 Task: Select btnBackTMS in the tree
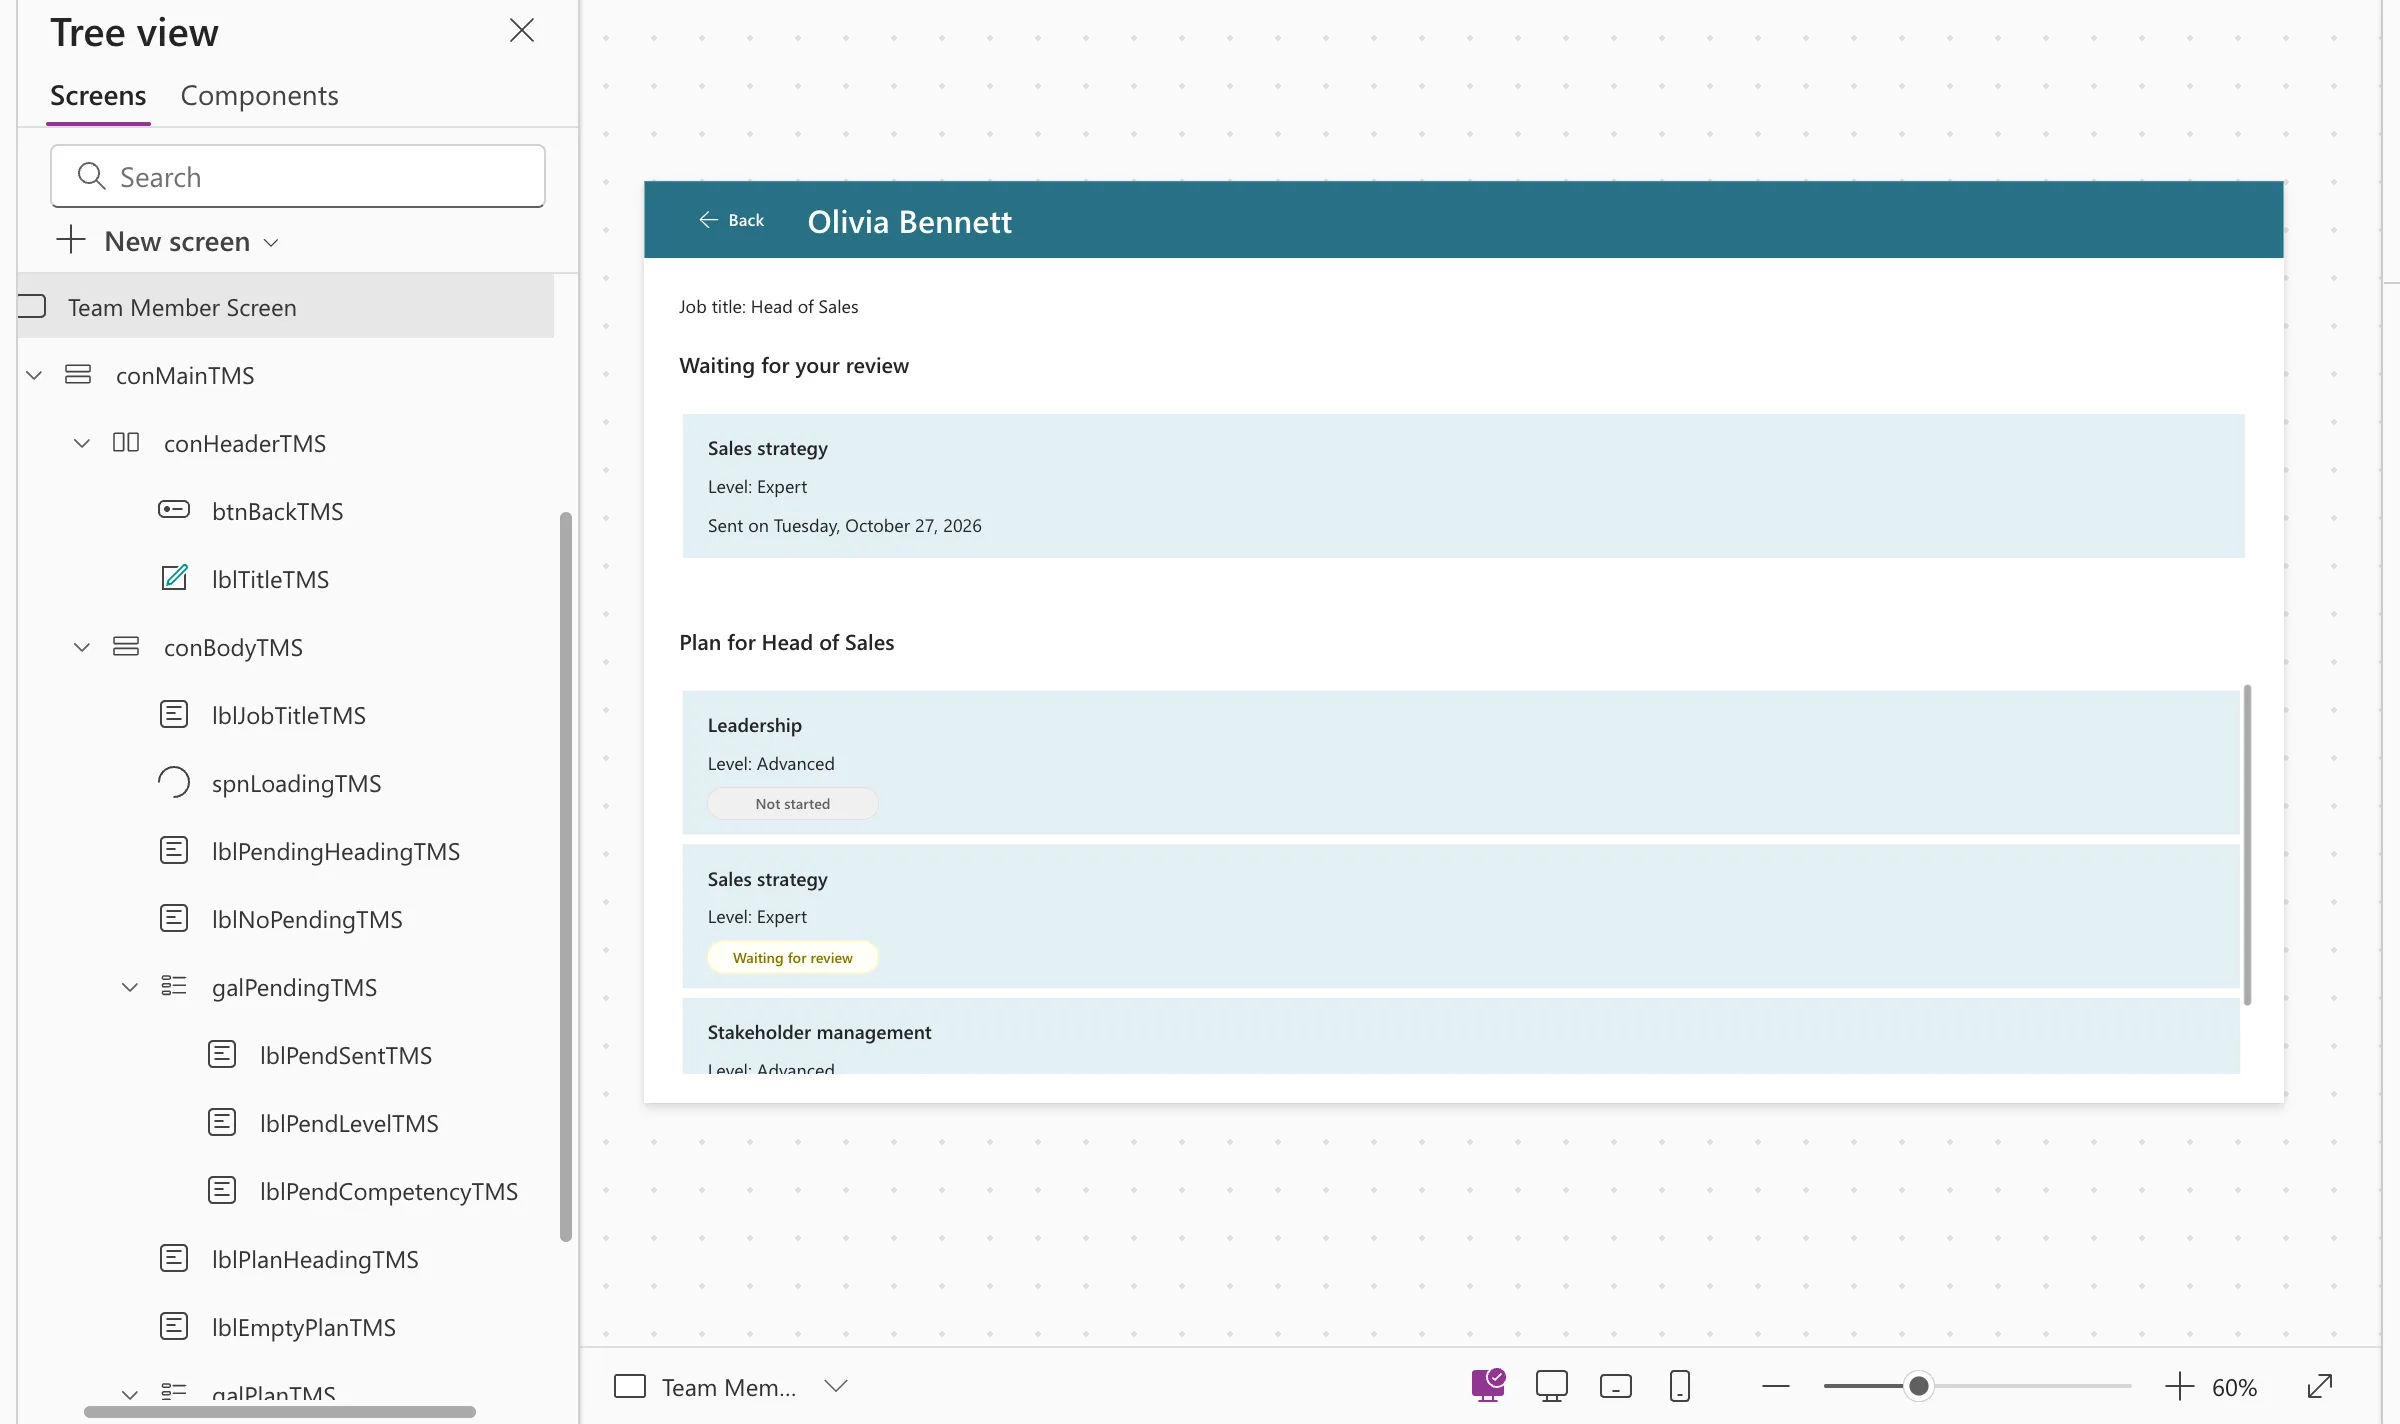click(x=277, y=511)
